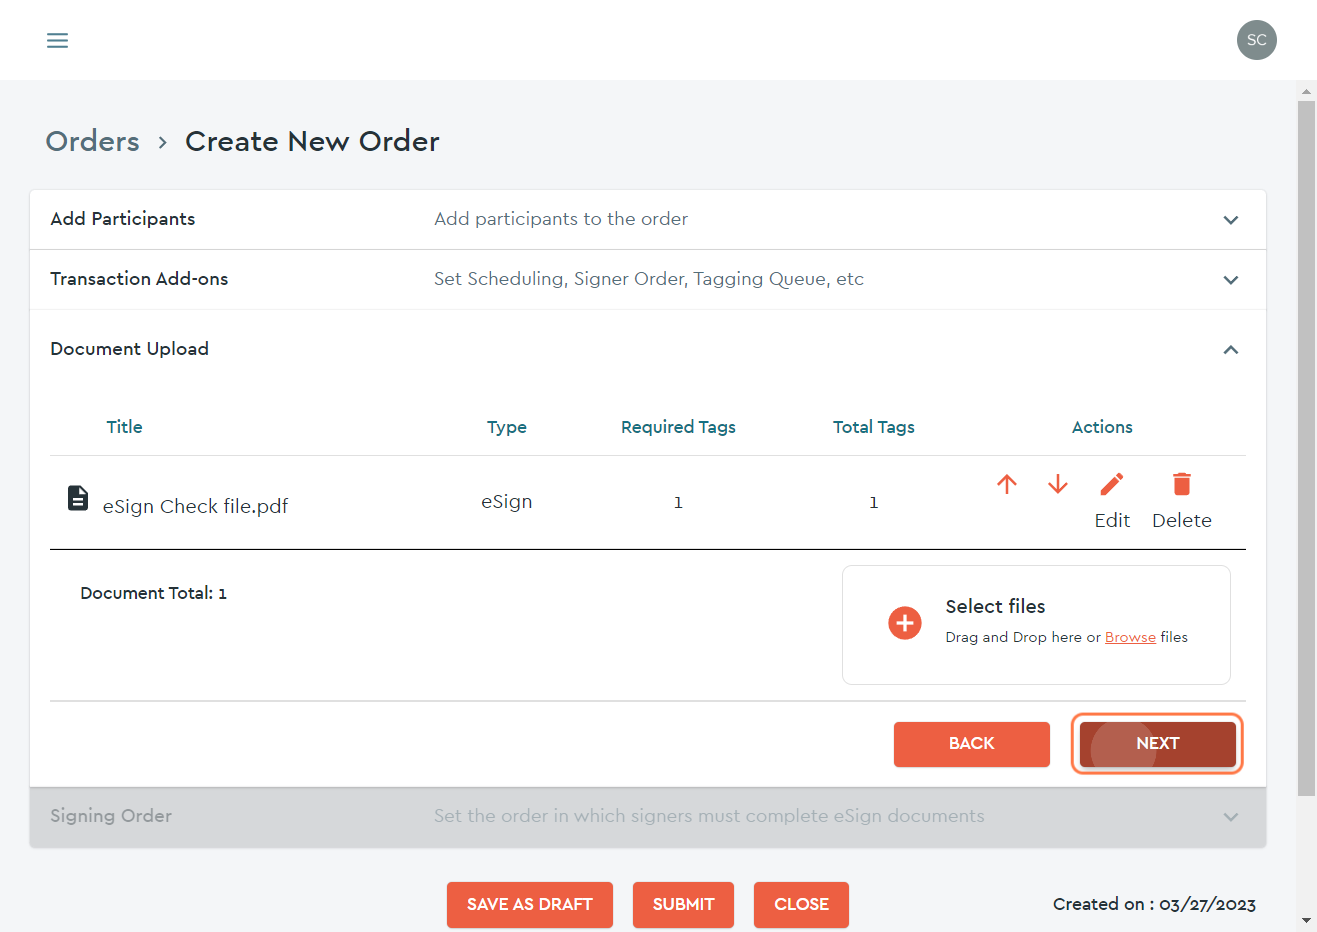This screenshot has height=932, width=1317.
Task: Move eSign Check file.pdf up
Action: 1007,484
